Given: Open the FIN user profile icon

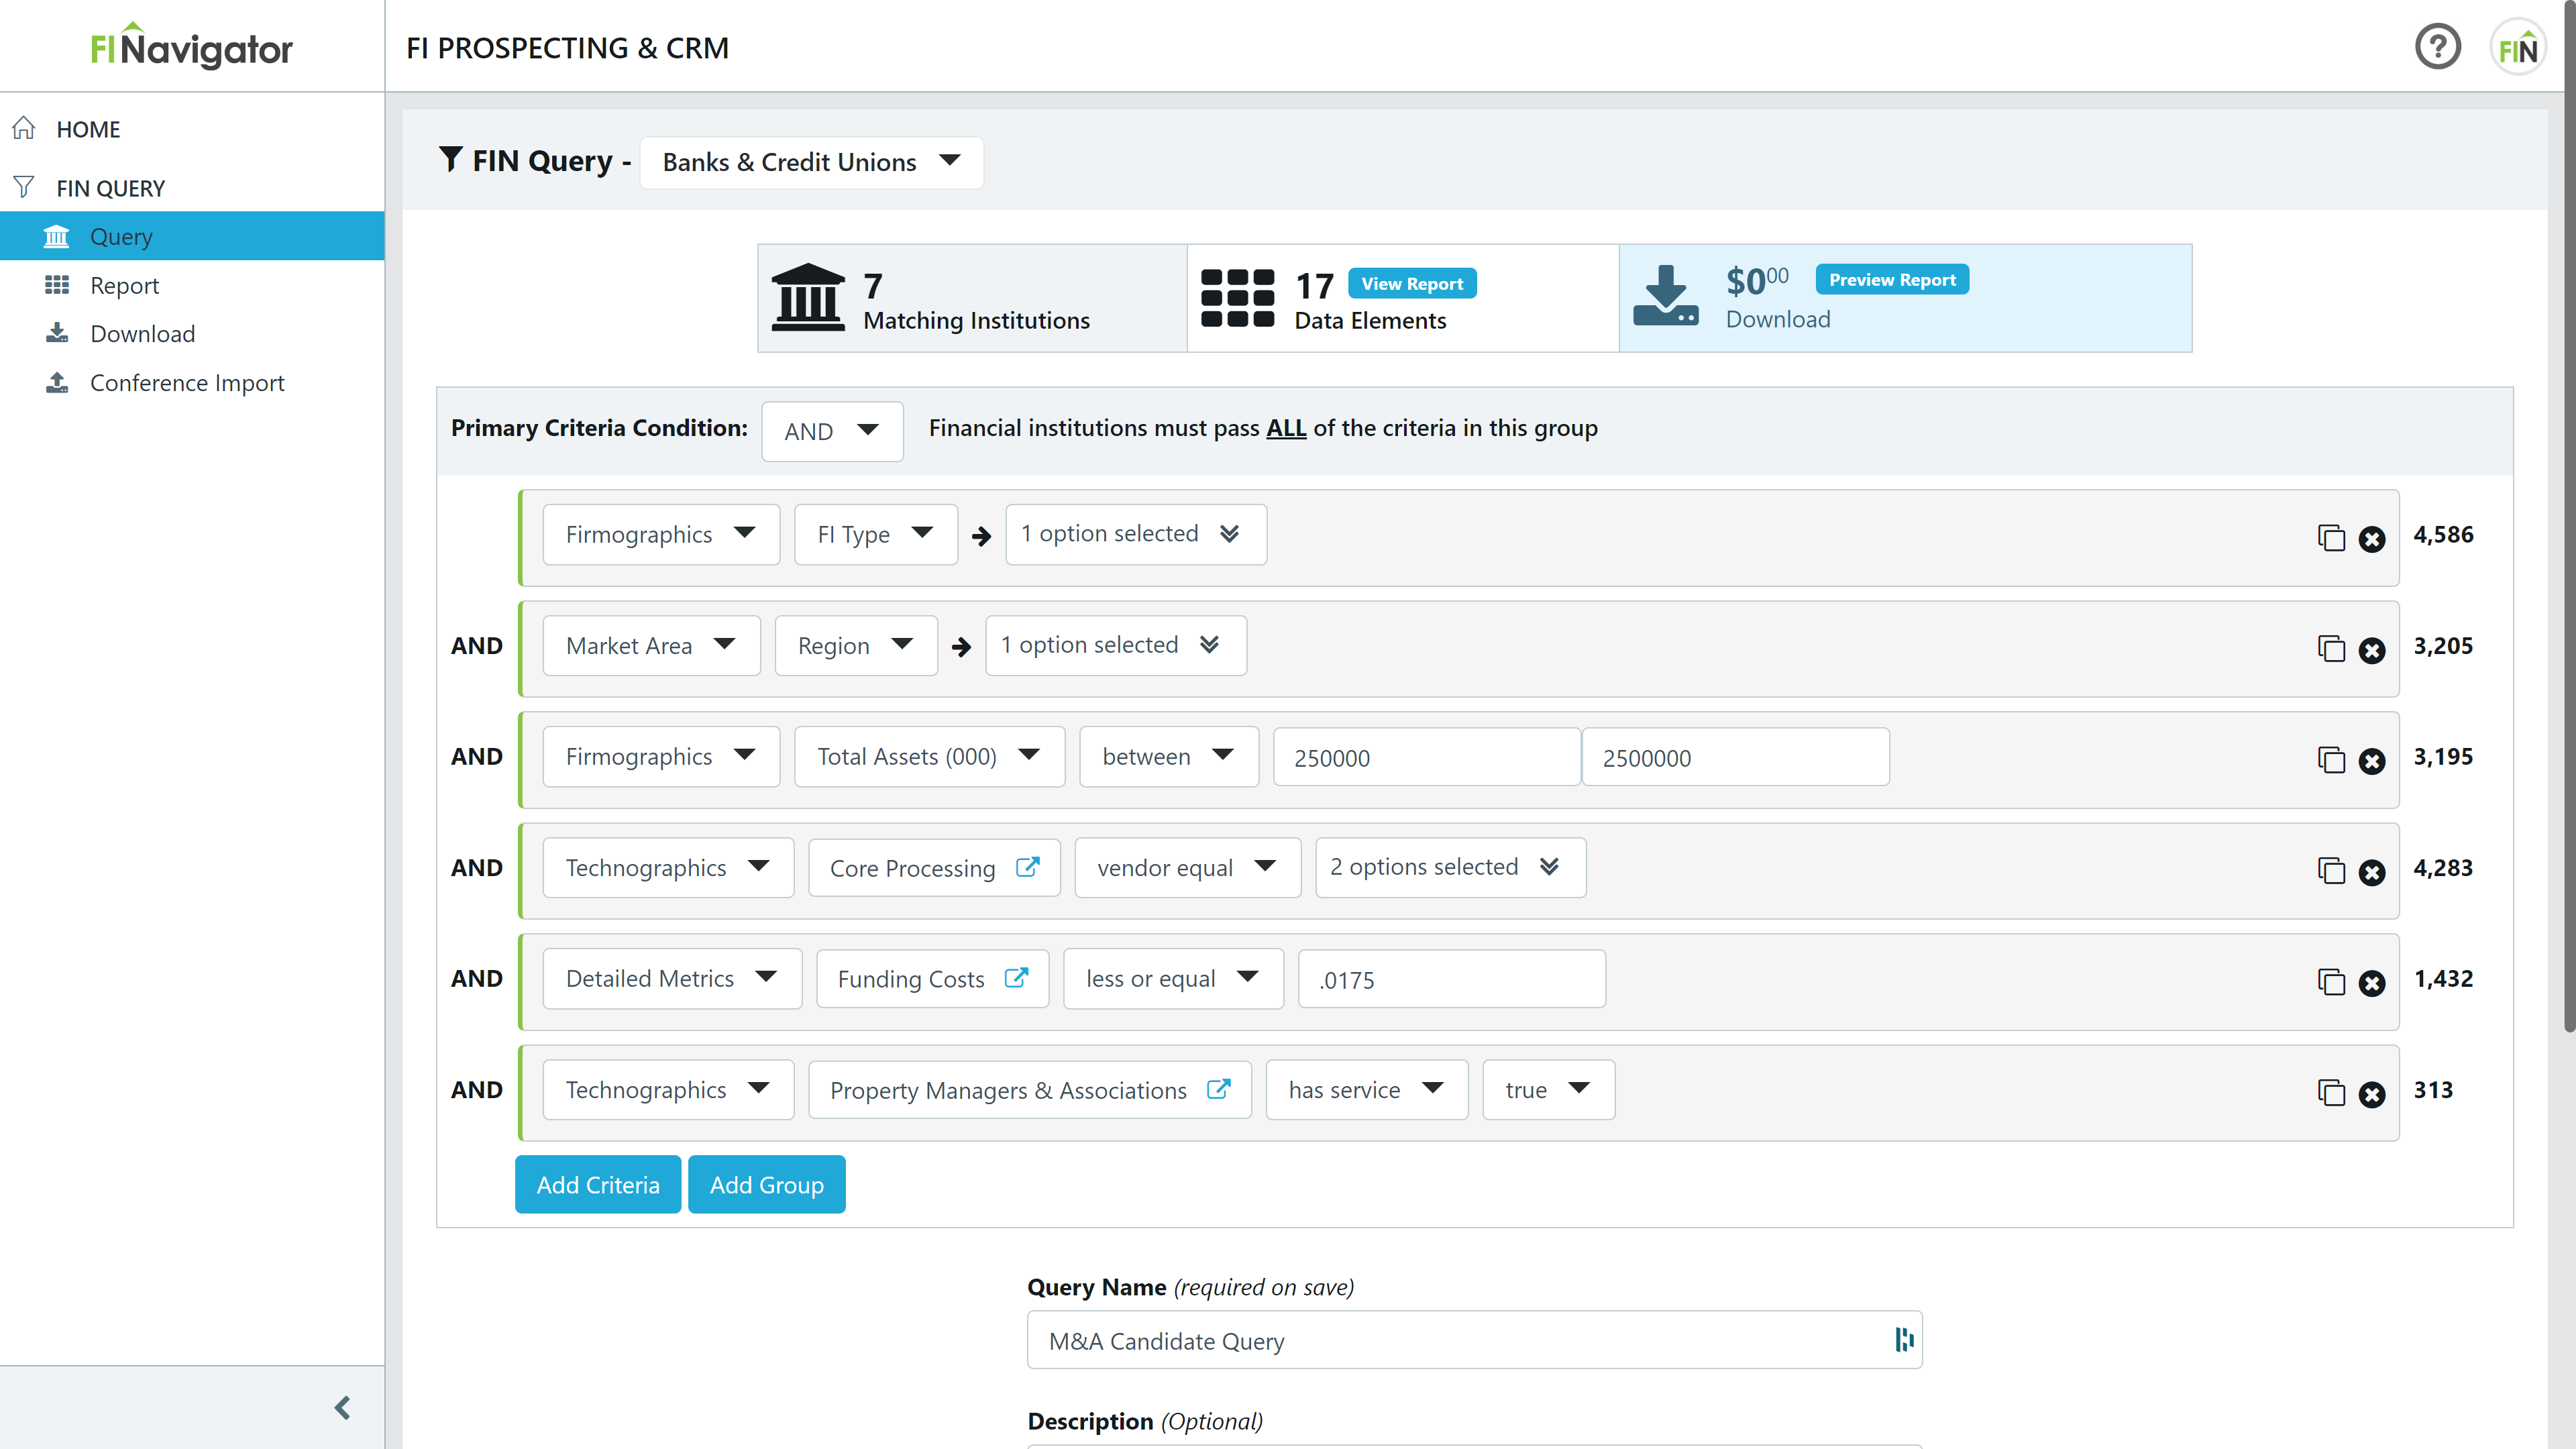Looking at the screenshot, I should click(x=2517, y=47).
